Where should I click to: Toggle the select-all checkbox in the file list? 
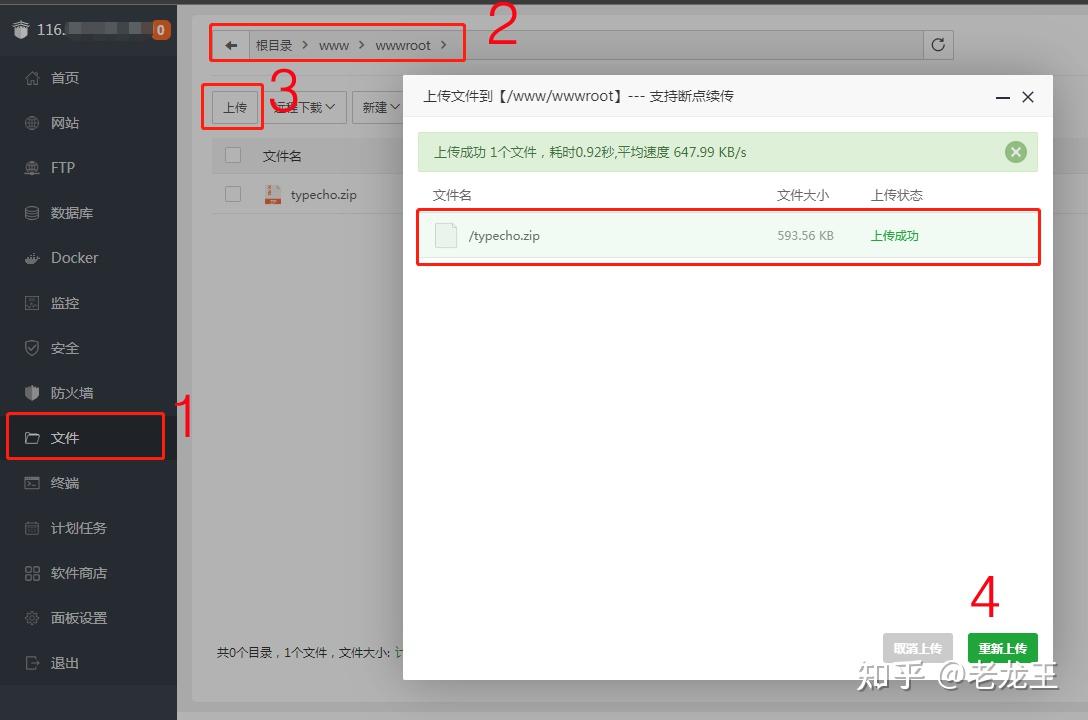[232, 155]
